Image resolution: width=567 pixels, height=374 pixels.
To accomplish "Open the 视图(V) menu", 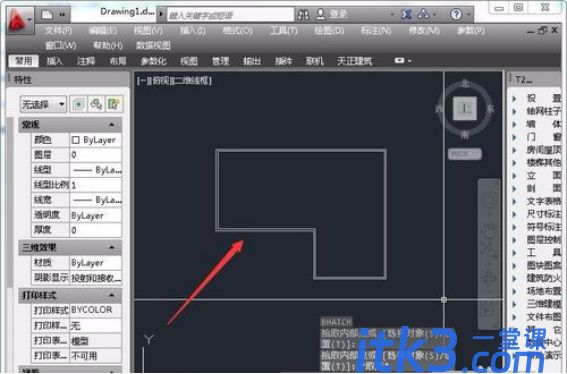I will pyautogui.click(x=148, y=31).
